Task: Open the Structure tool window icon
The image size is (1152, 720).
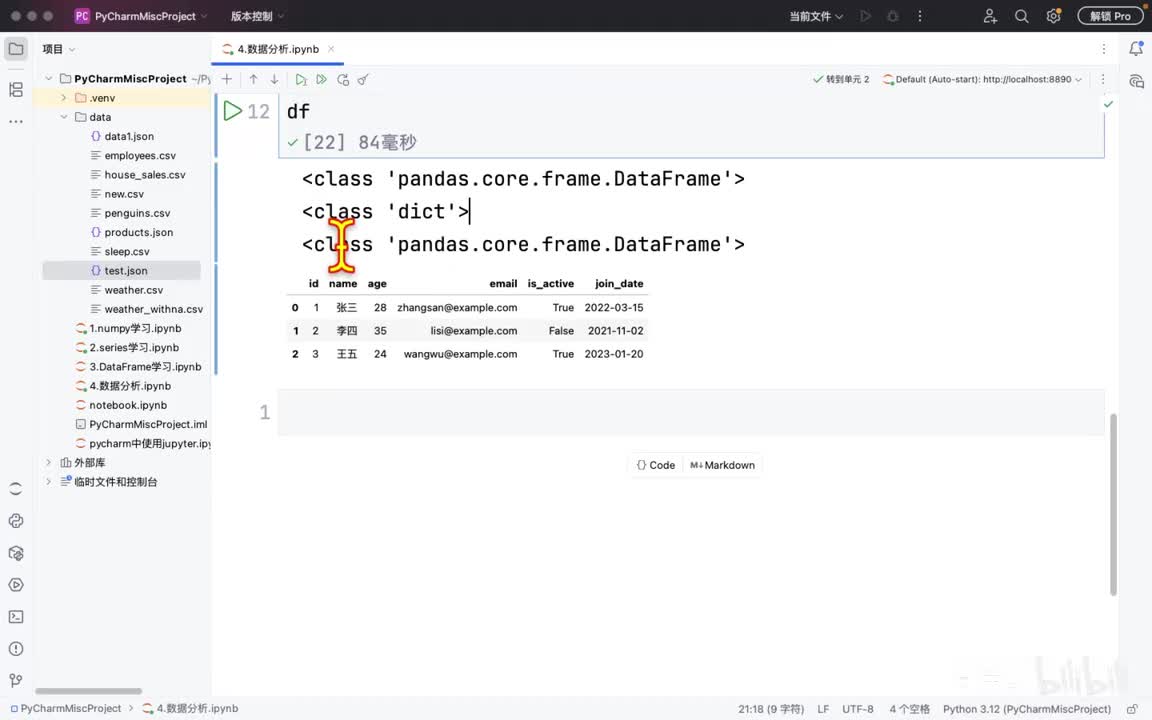Action: click(15, 90)
